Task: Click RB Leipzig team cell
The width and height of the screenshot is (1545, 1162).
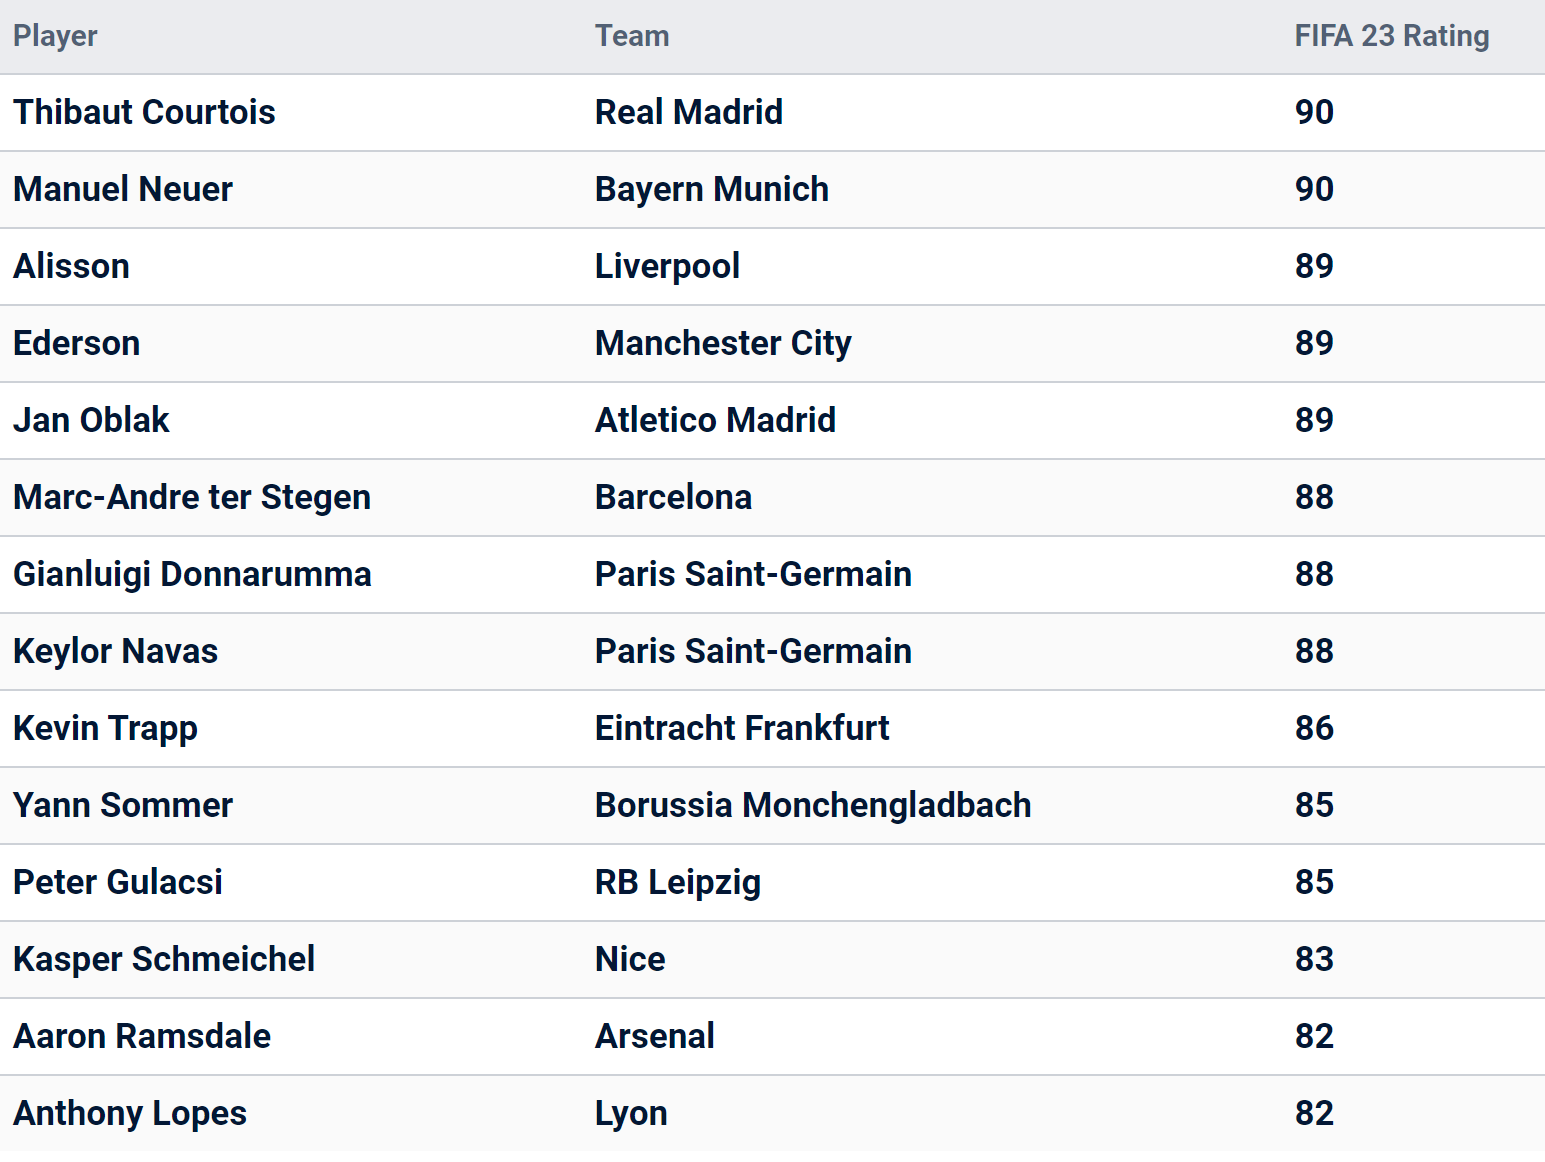Action: pyautogui.click(x=678, y=882)
